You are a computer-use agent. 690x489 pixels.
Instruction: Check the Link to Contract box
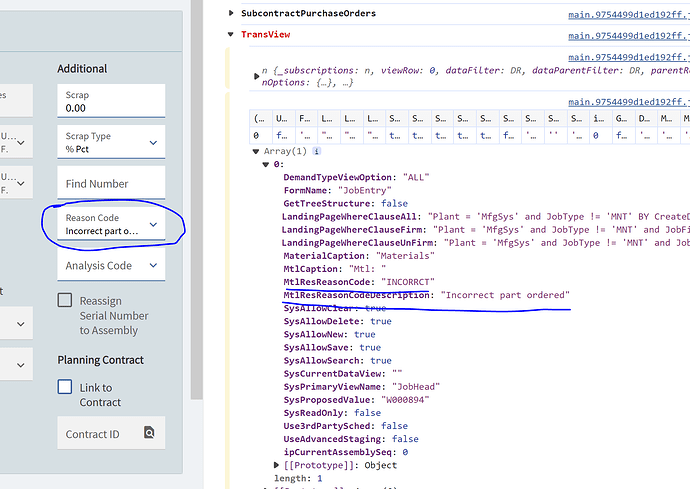click(65, 387)
